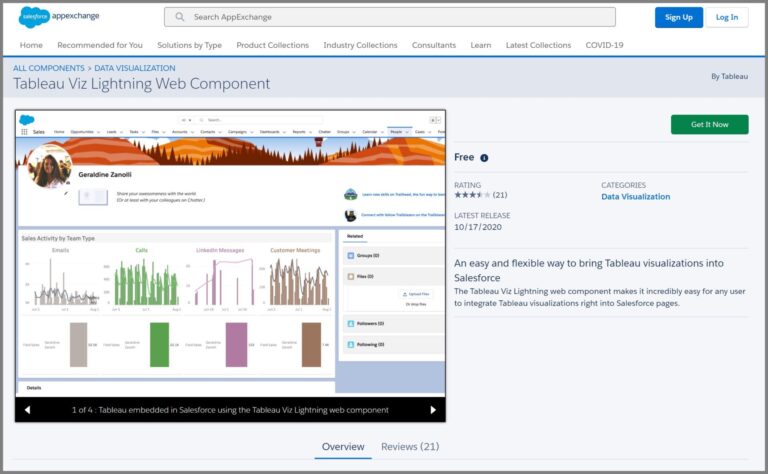Open the Data Visualization category link
The image size is (768, 474).
(635, 197)
